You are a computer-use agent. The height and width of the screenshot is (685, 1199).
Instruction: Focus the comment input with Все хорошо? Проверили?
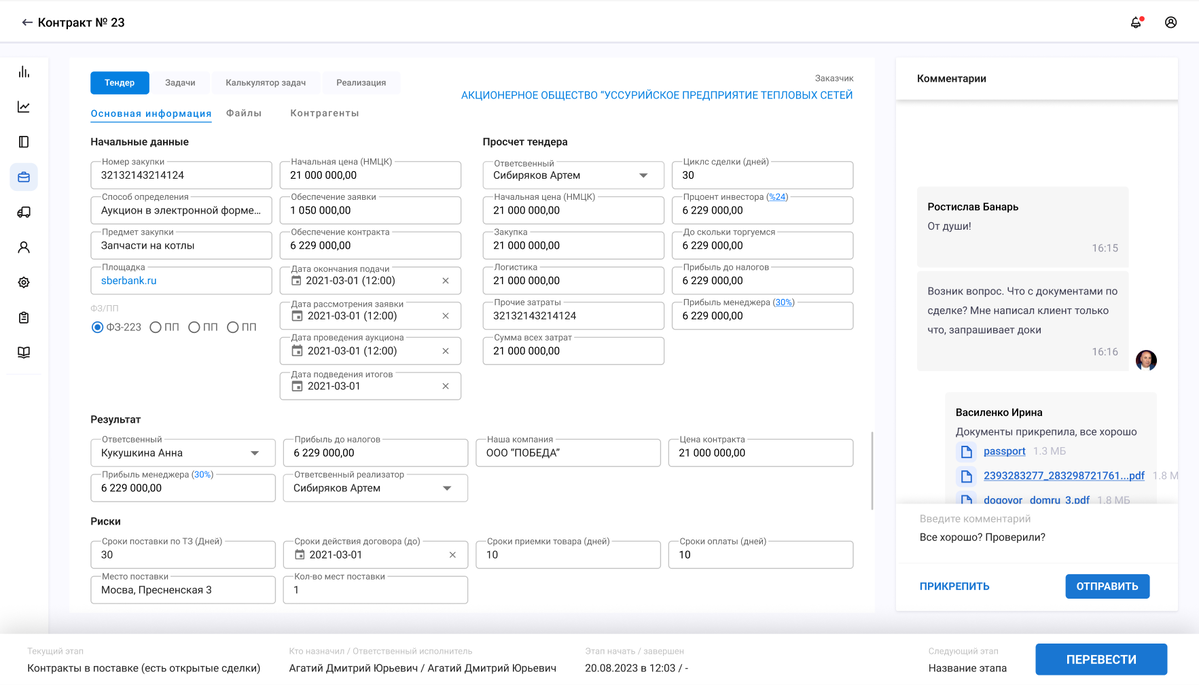click(x=1036, y=537)
